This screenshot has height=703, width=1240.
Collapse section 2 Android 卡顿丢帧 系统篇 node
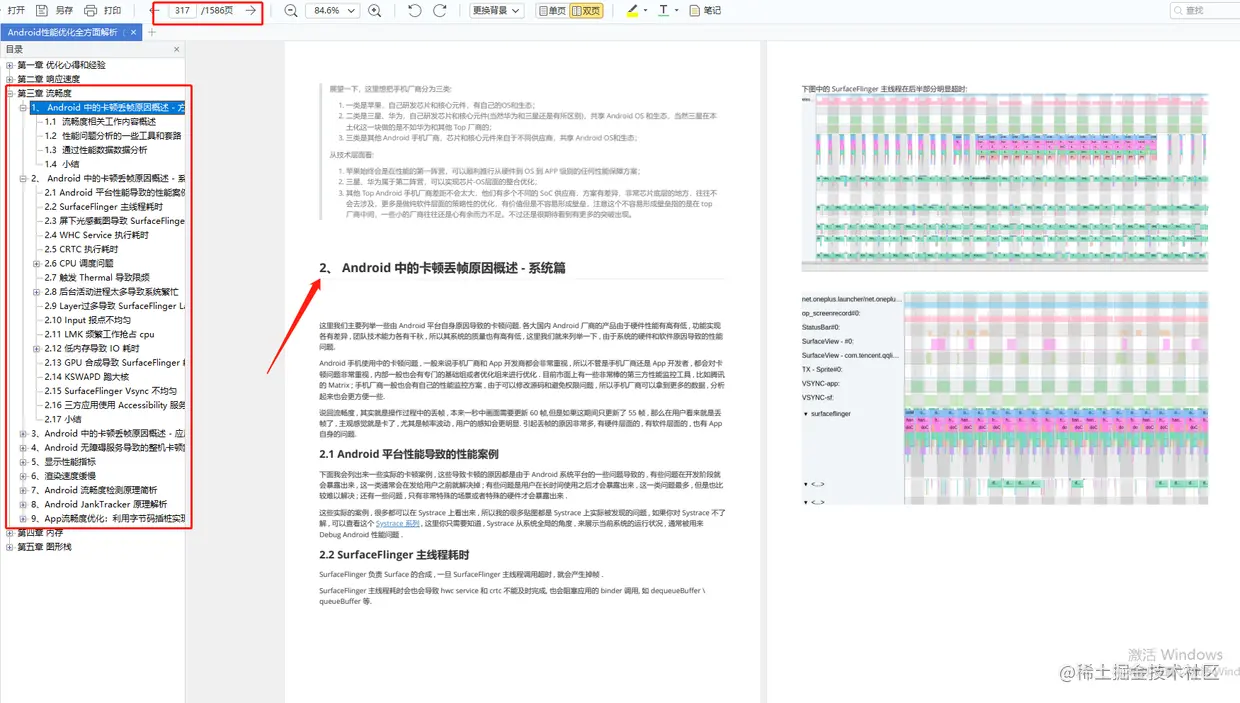[23, 178]
